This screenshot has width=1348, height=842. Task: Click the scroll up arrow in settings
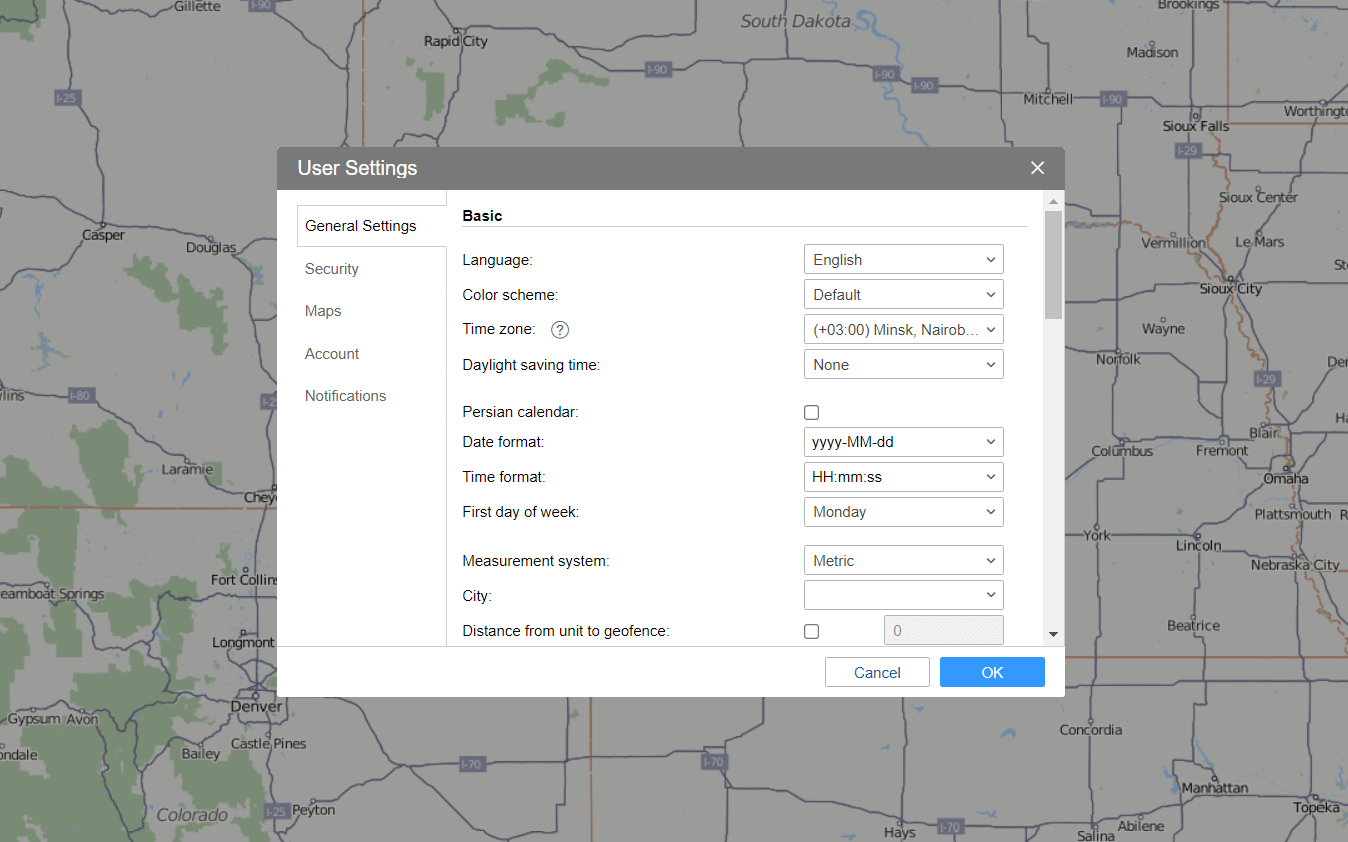[x=1053, y=201]
